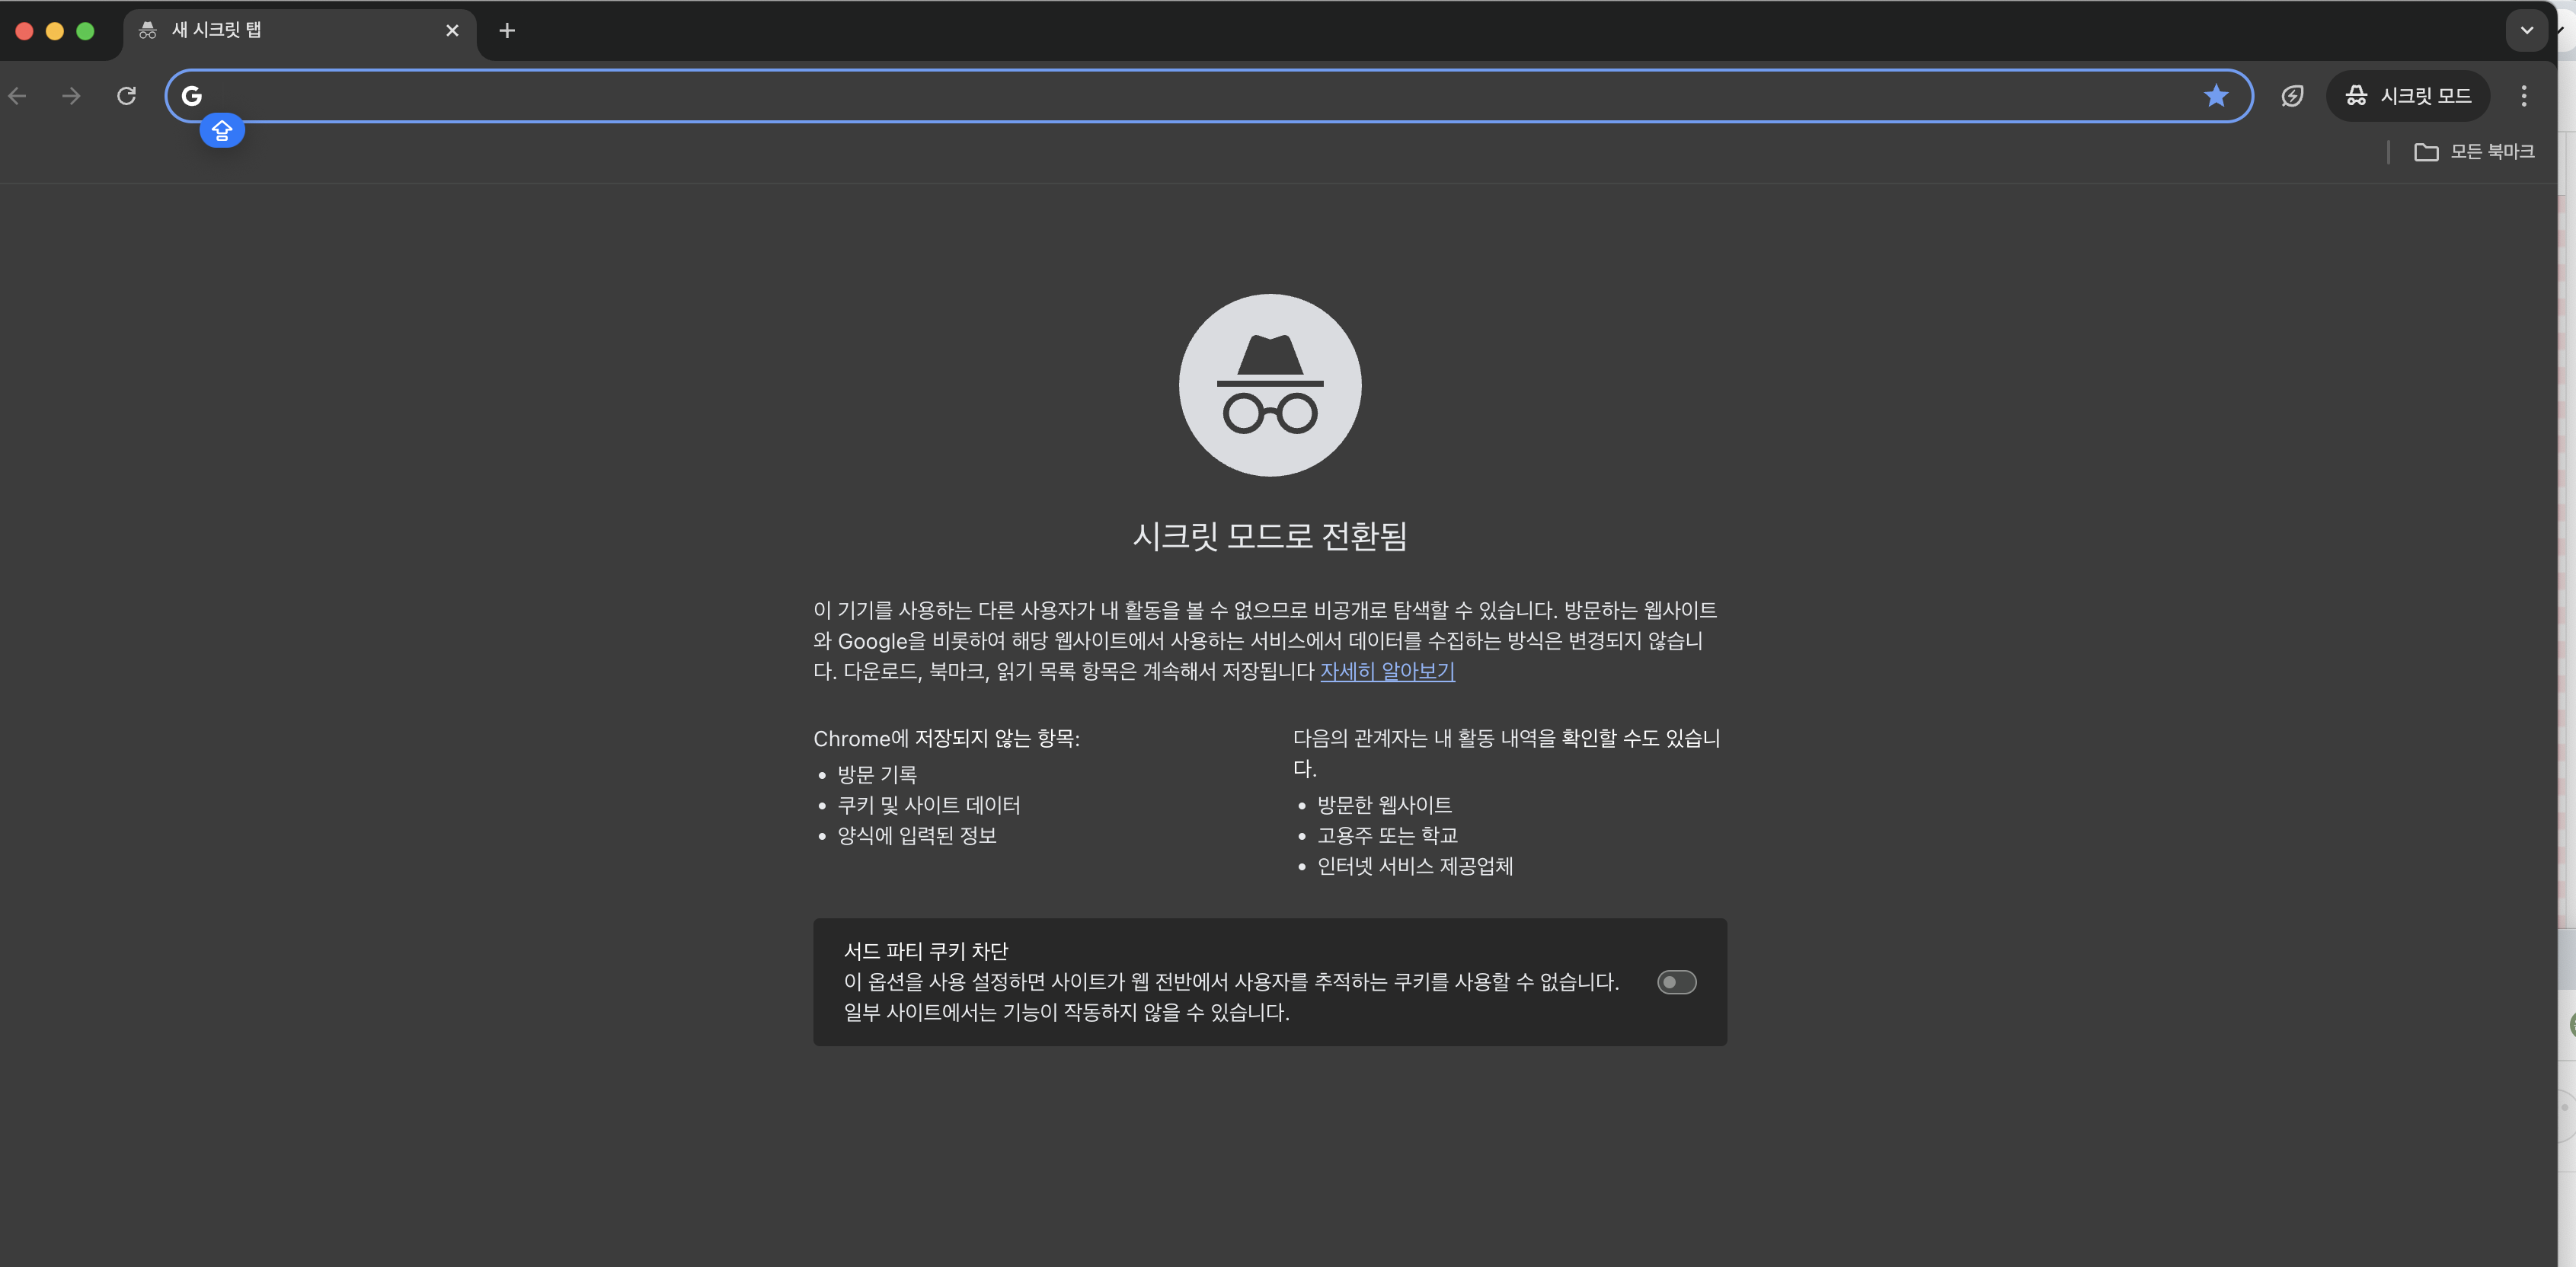The width and height of the screenshot is (2576, 1267).
Task: Expand the tab search chevron dropdown
Action: [x=2526, y=31]
